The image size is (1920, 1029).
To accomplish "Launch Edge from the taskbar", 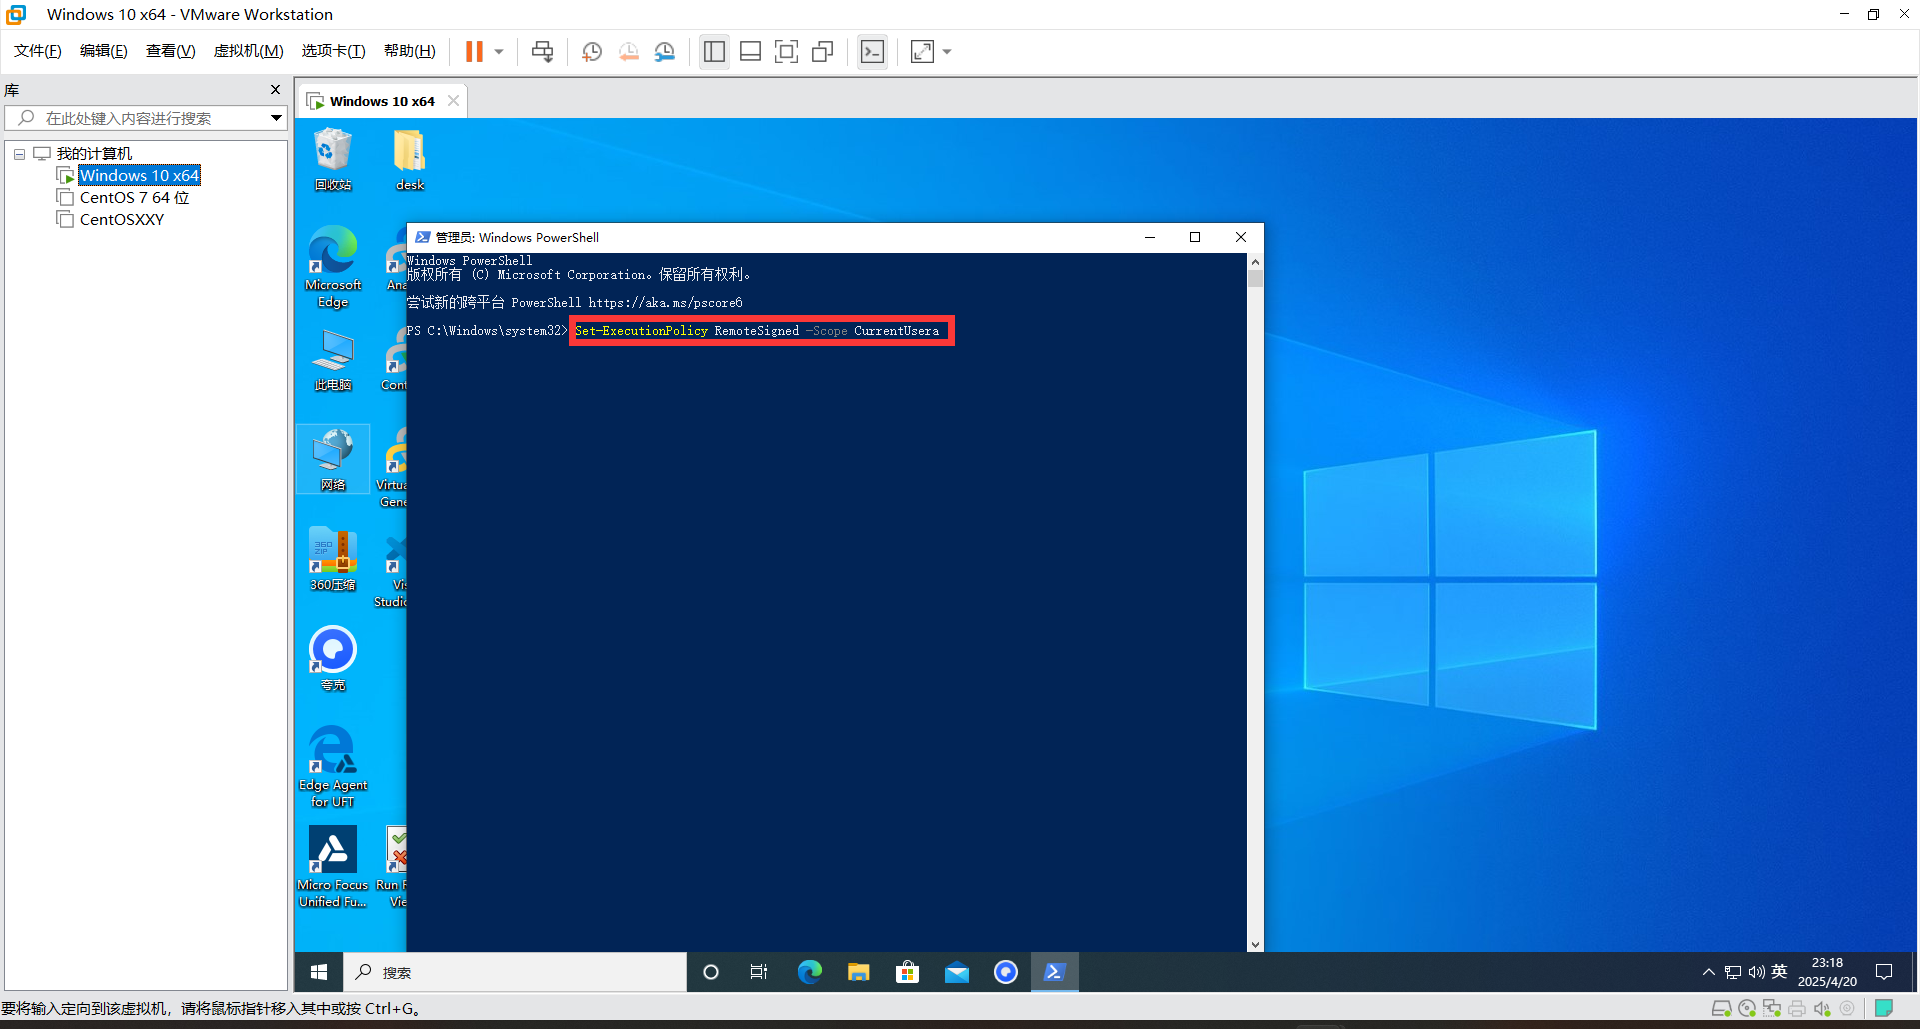I will click(809, 972).
